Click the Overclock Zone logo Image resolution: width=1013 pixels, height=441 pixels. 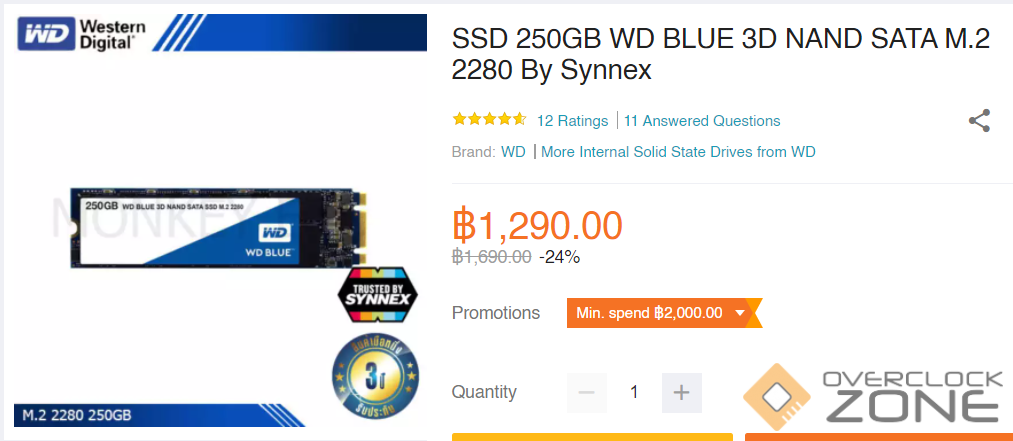pos(874,396)
